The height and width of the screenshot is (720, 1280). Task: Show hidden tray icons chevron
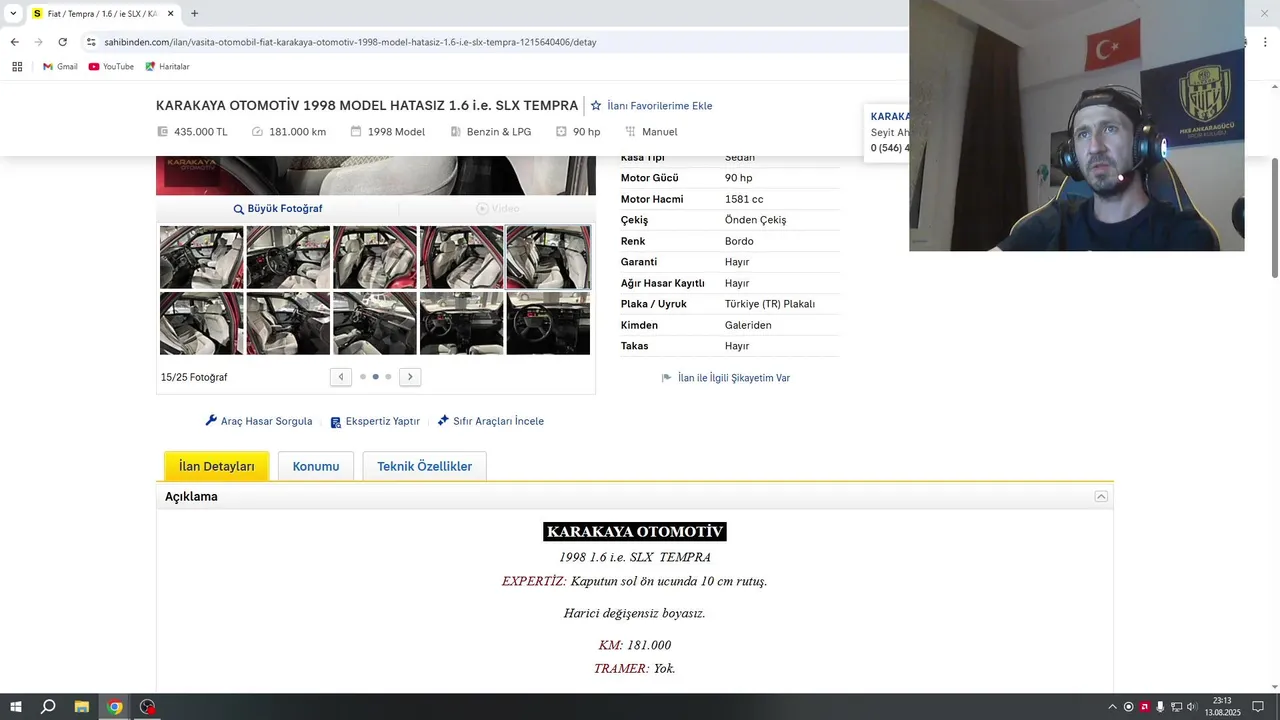[x=1112, y=707]
